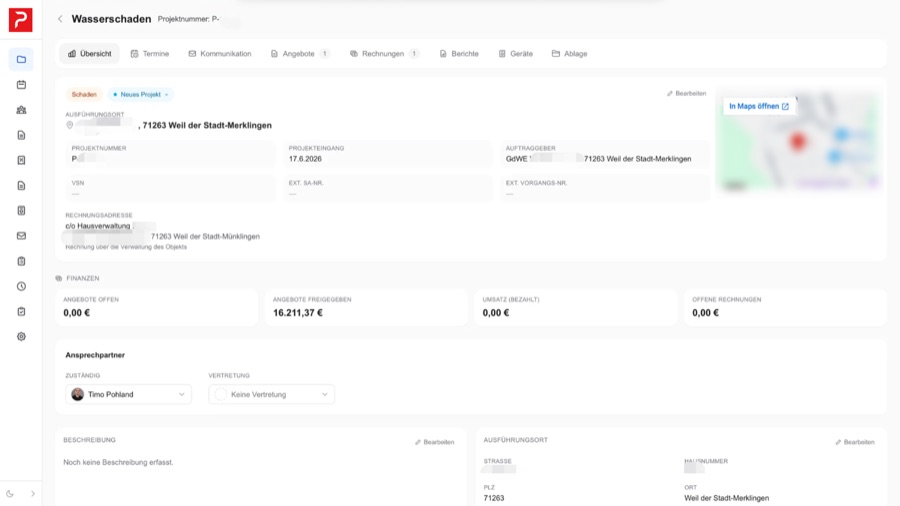Open the Zuständig dropdown showing Timo Pohland
This screenshot has width=900, height=506.
coord(129,395)
